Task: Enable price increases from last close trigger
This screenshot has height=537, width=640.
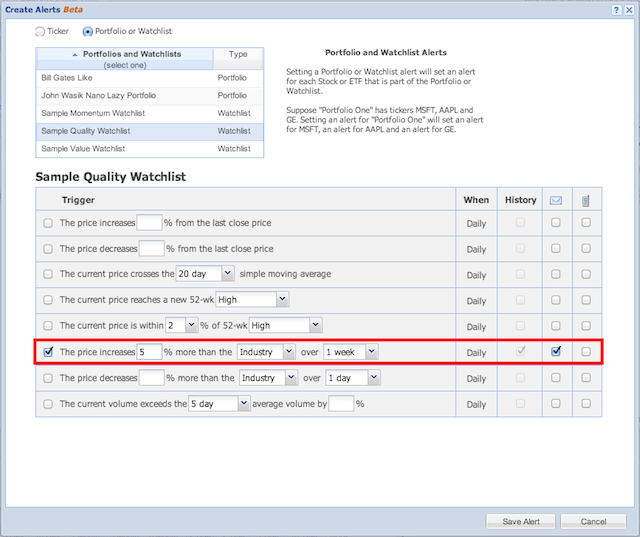Action: [x=48, y=223]
